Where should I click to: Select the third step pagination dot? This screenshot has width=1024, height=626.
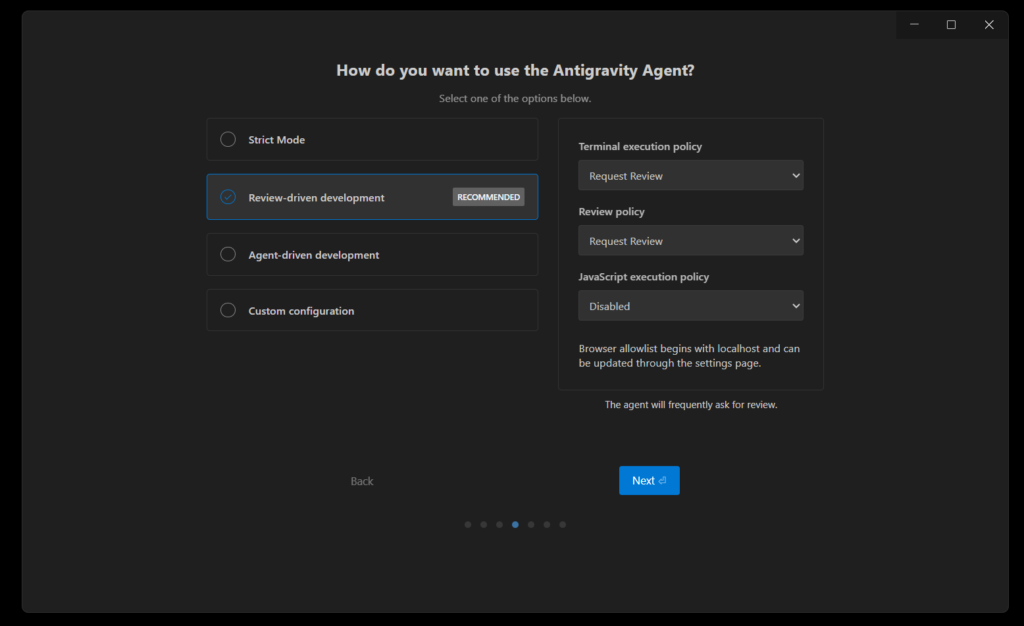click(500, 524)
